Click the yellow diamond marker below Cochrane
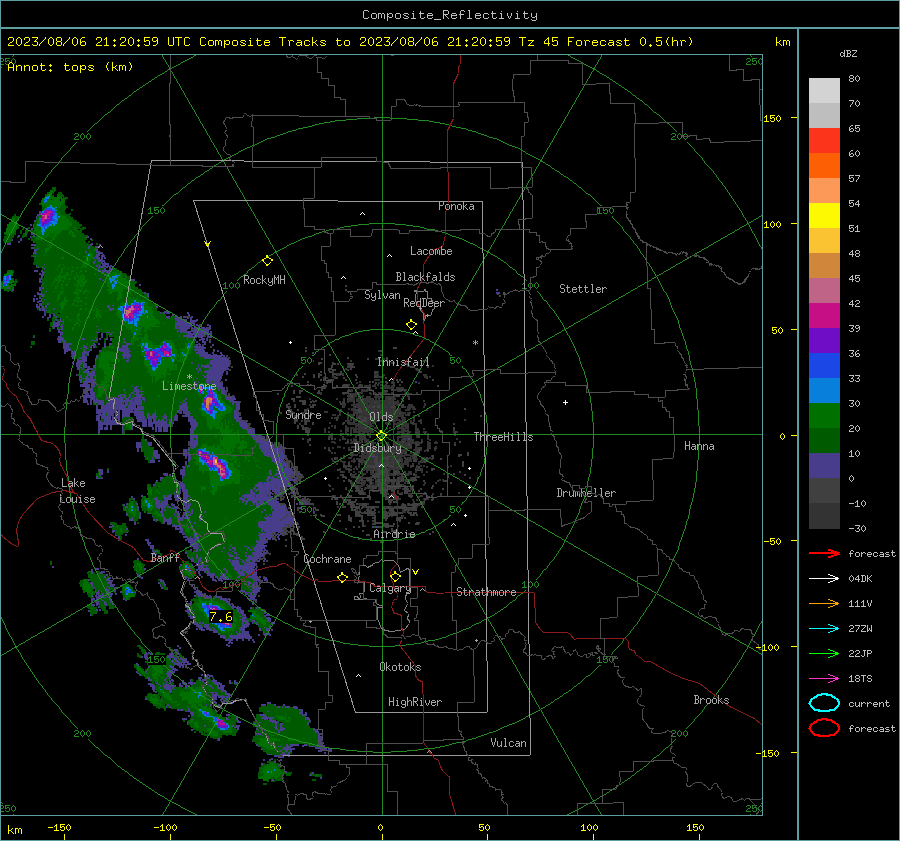 coord(342,577)
